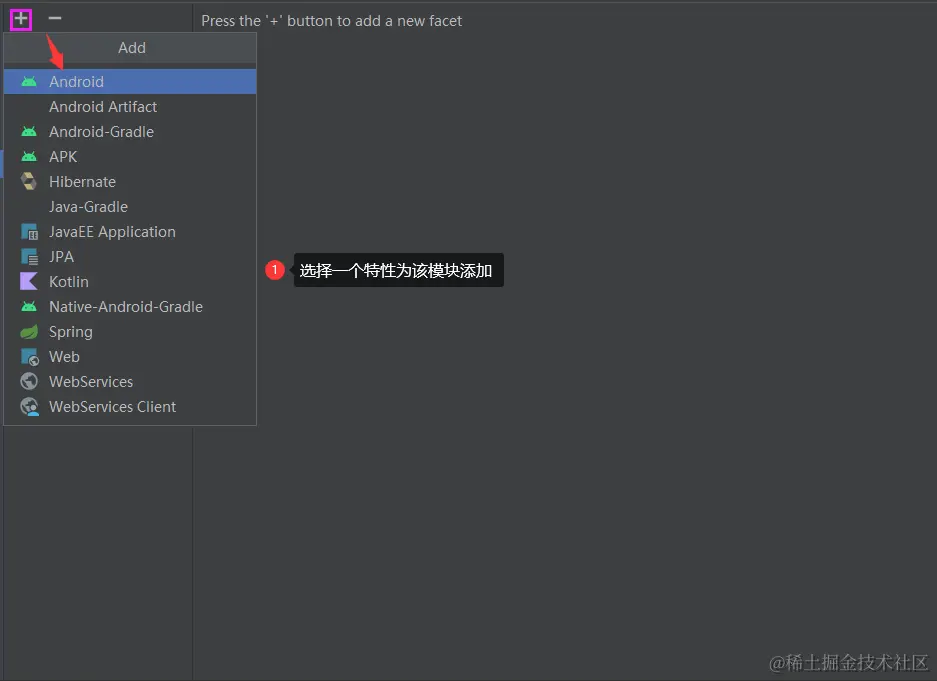Click the Spring leaf icon
The width and height of the screenshot is (937, 681).
29,332
